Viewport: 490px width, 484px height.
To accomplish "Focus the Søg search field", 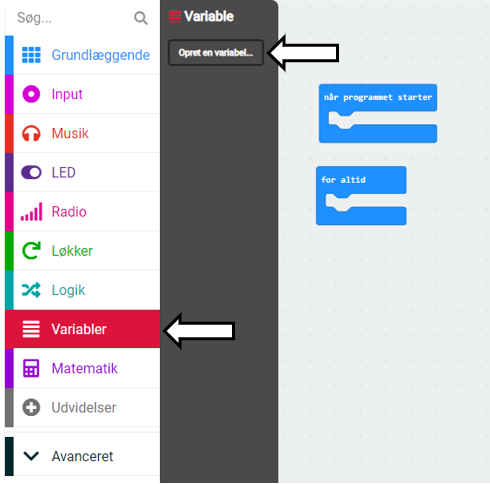I will click(x=72, y=18).
